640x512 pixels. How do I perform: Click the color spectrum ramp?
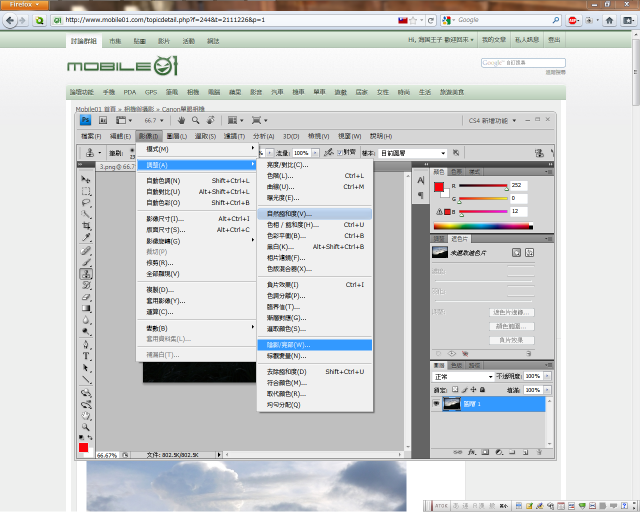(483, 226)
